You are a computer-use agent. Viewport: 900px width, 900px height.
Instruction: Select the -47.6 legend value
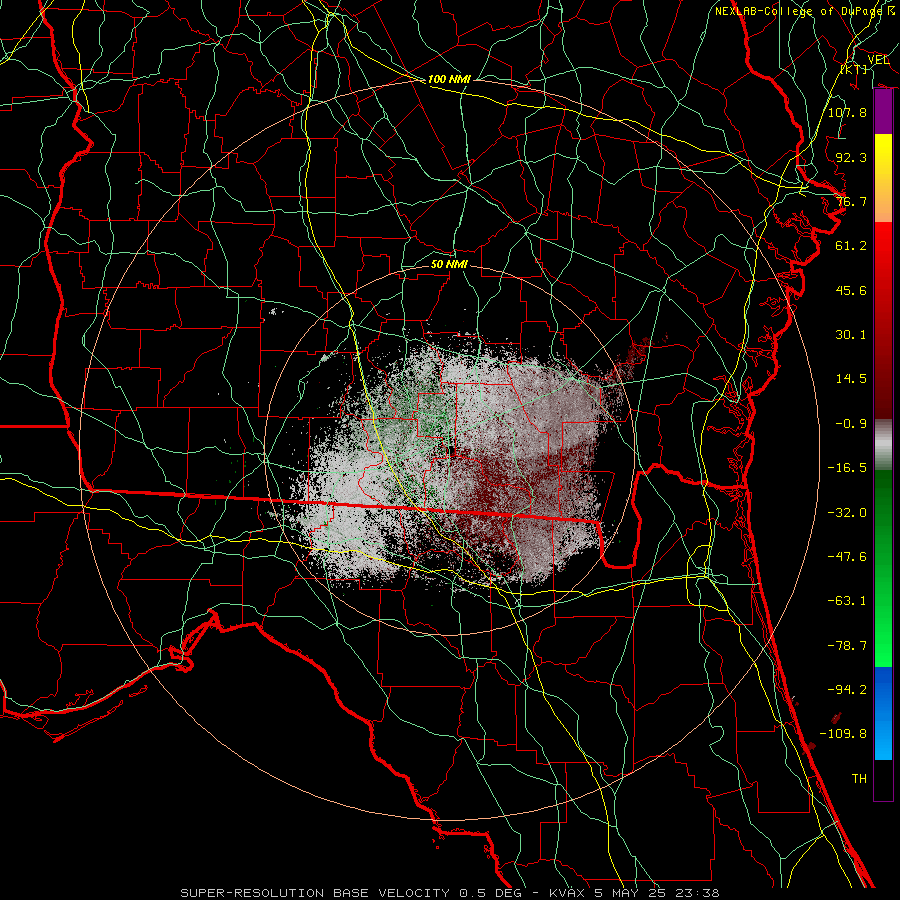pyautogui.click(x=847, y=557)
